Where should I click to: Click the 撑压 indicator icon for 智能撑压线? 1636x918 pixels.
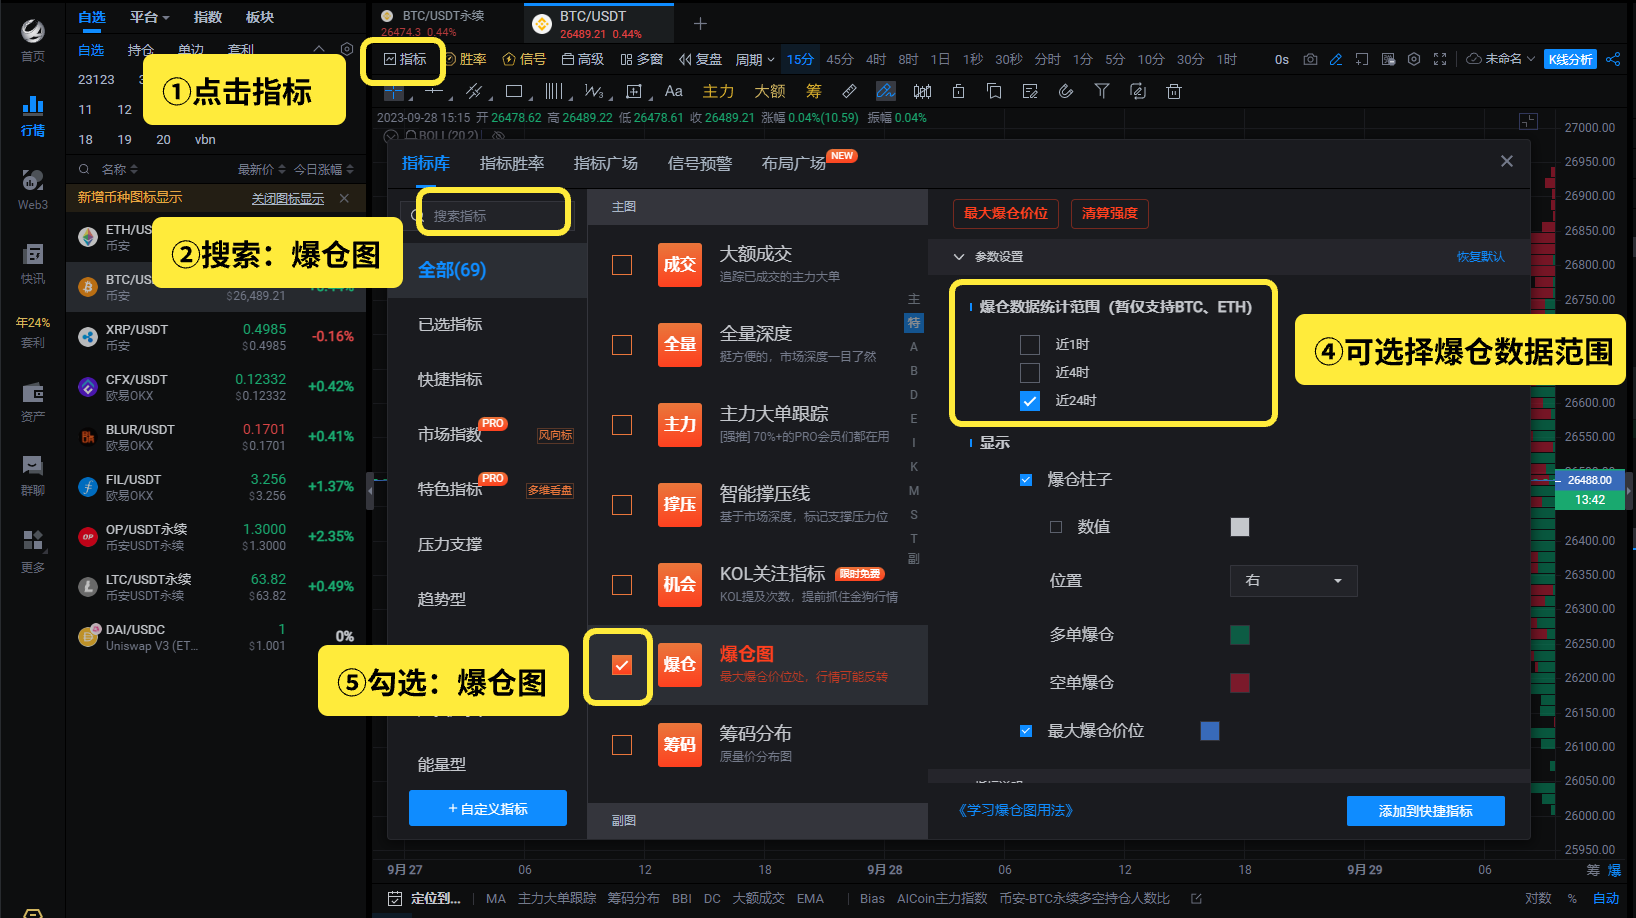click(680, 505)
